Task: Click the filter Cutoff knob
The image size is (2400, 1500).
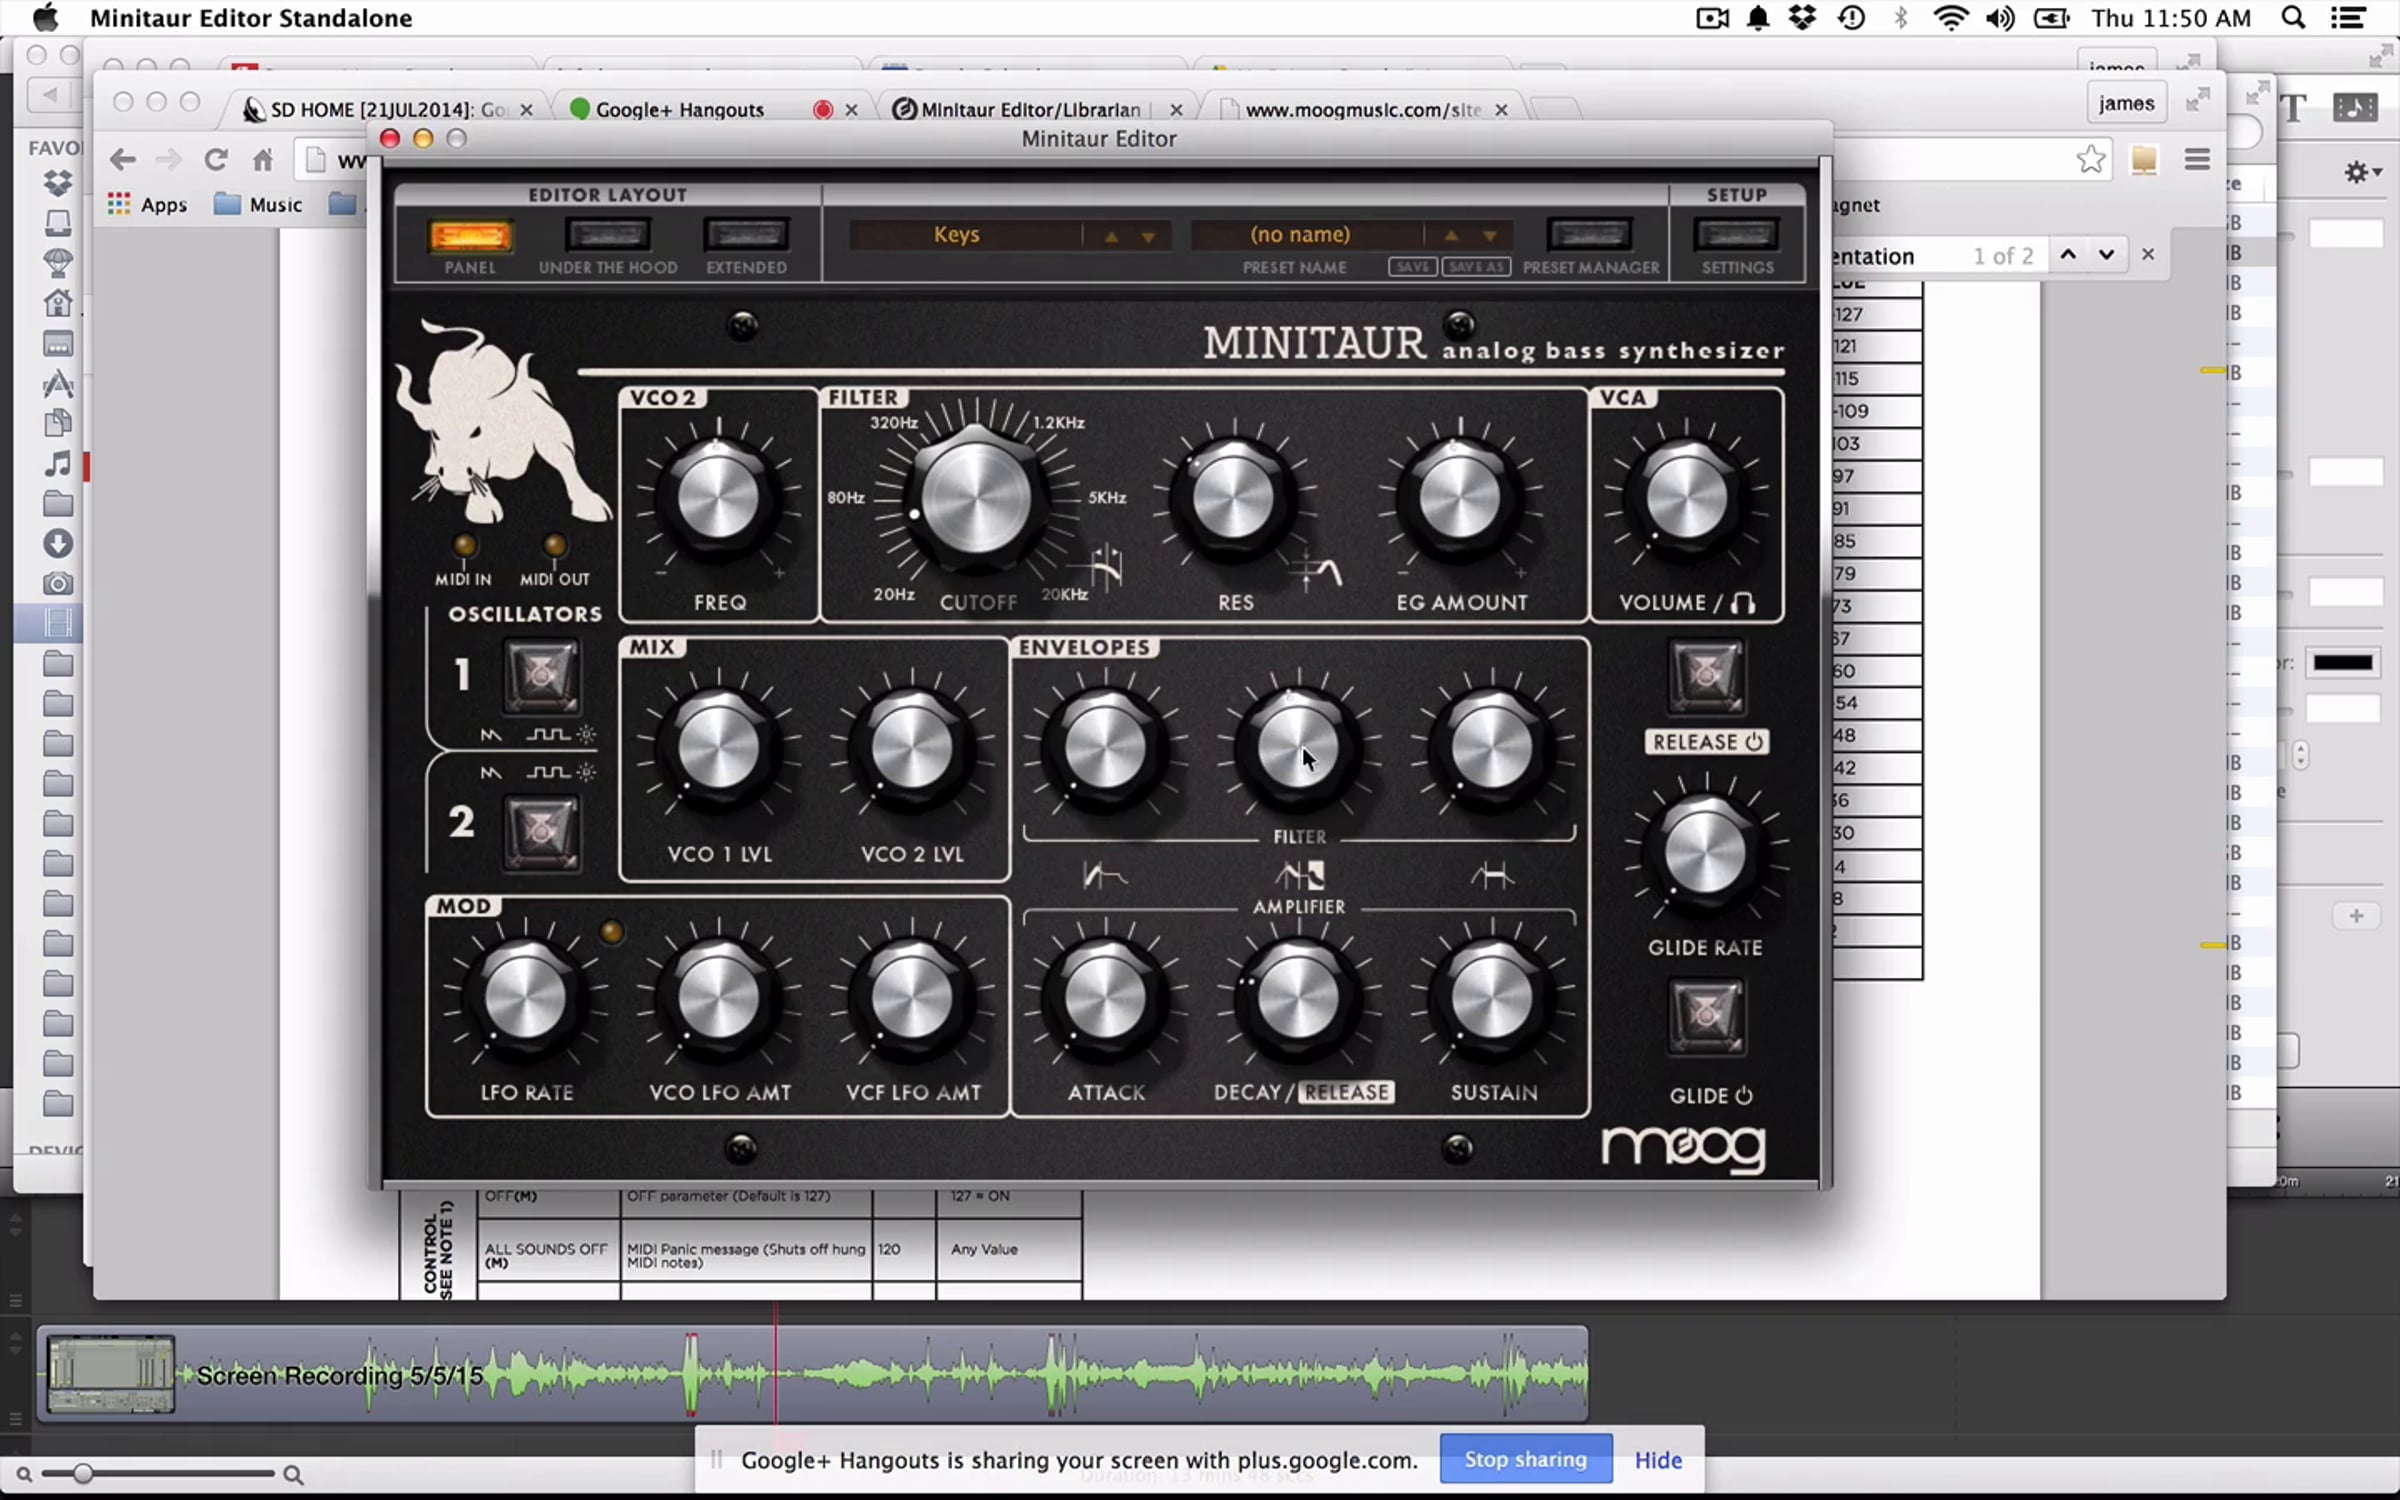Action: (976, 497)
